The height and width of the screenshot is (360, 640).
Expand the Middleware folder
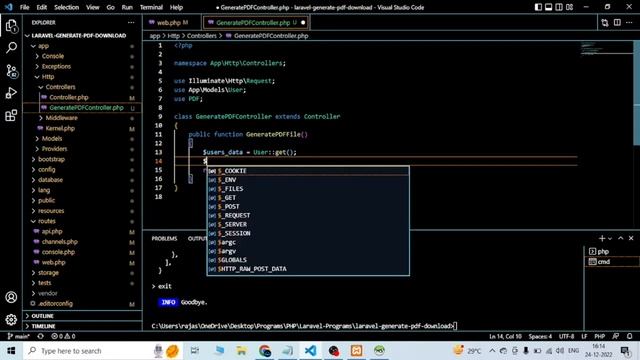pyautogui.click(x=61, y=118)
